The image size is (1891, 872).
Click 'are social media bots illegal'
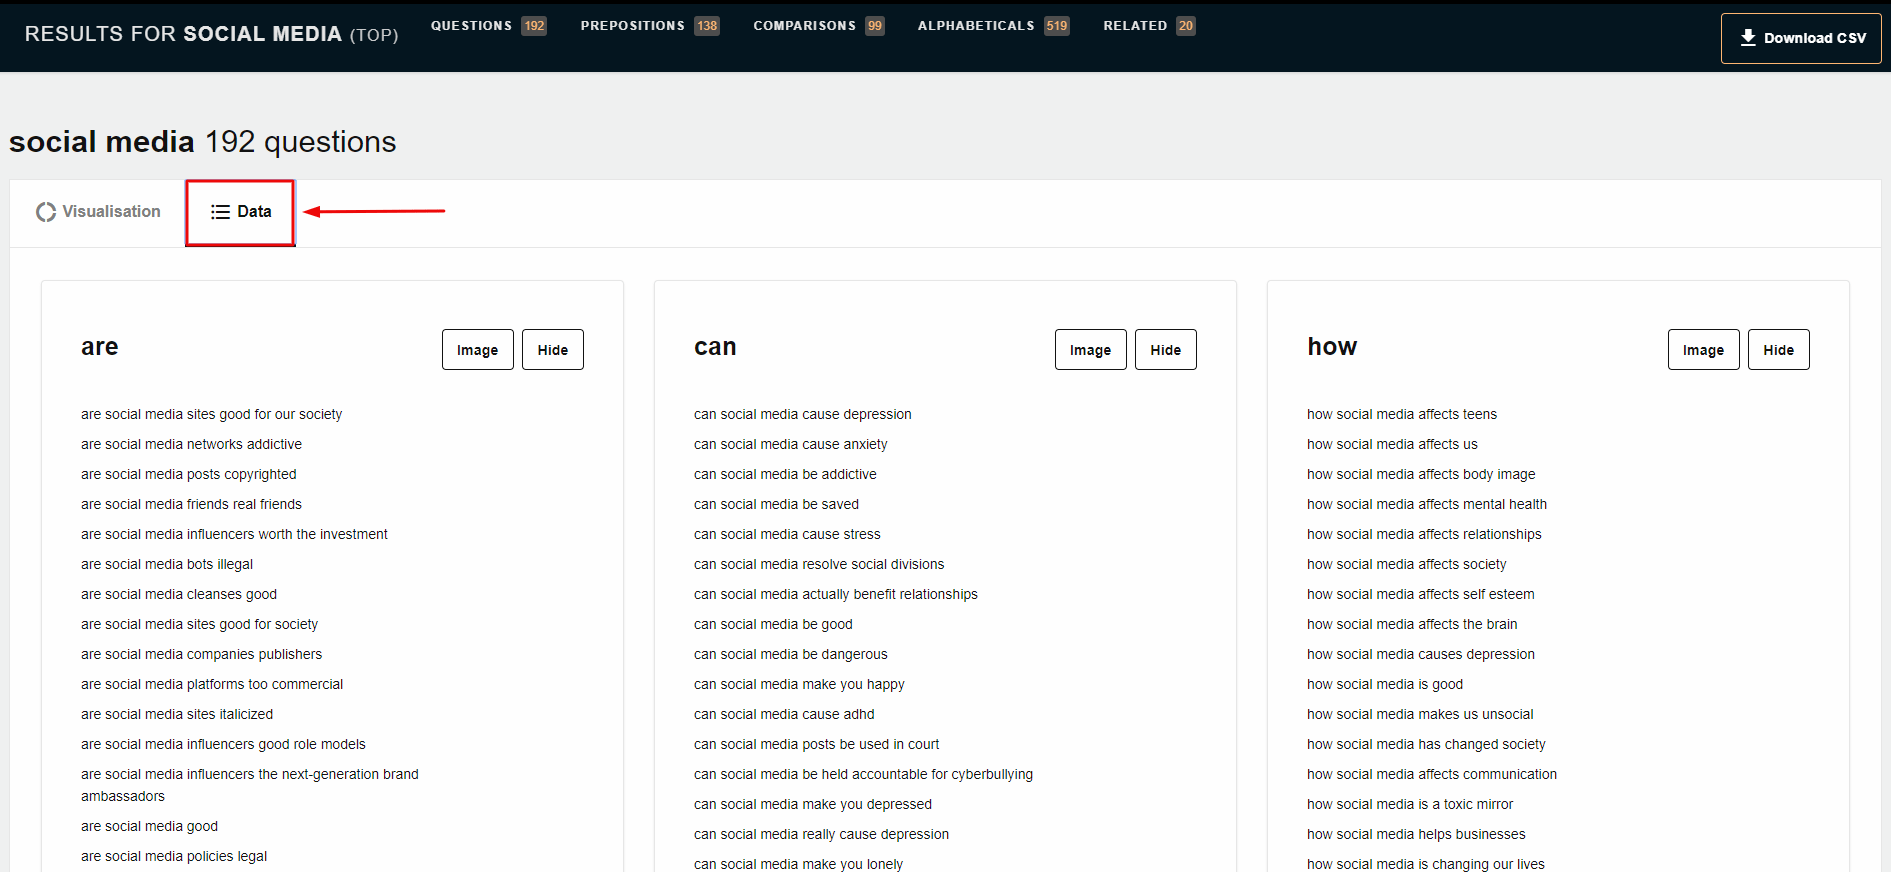[167, 564]
